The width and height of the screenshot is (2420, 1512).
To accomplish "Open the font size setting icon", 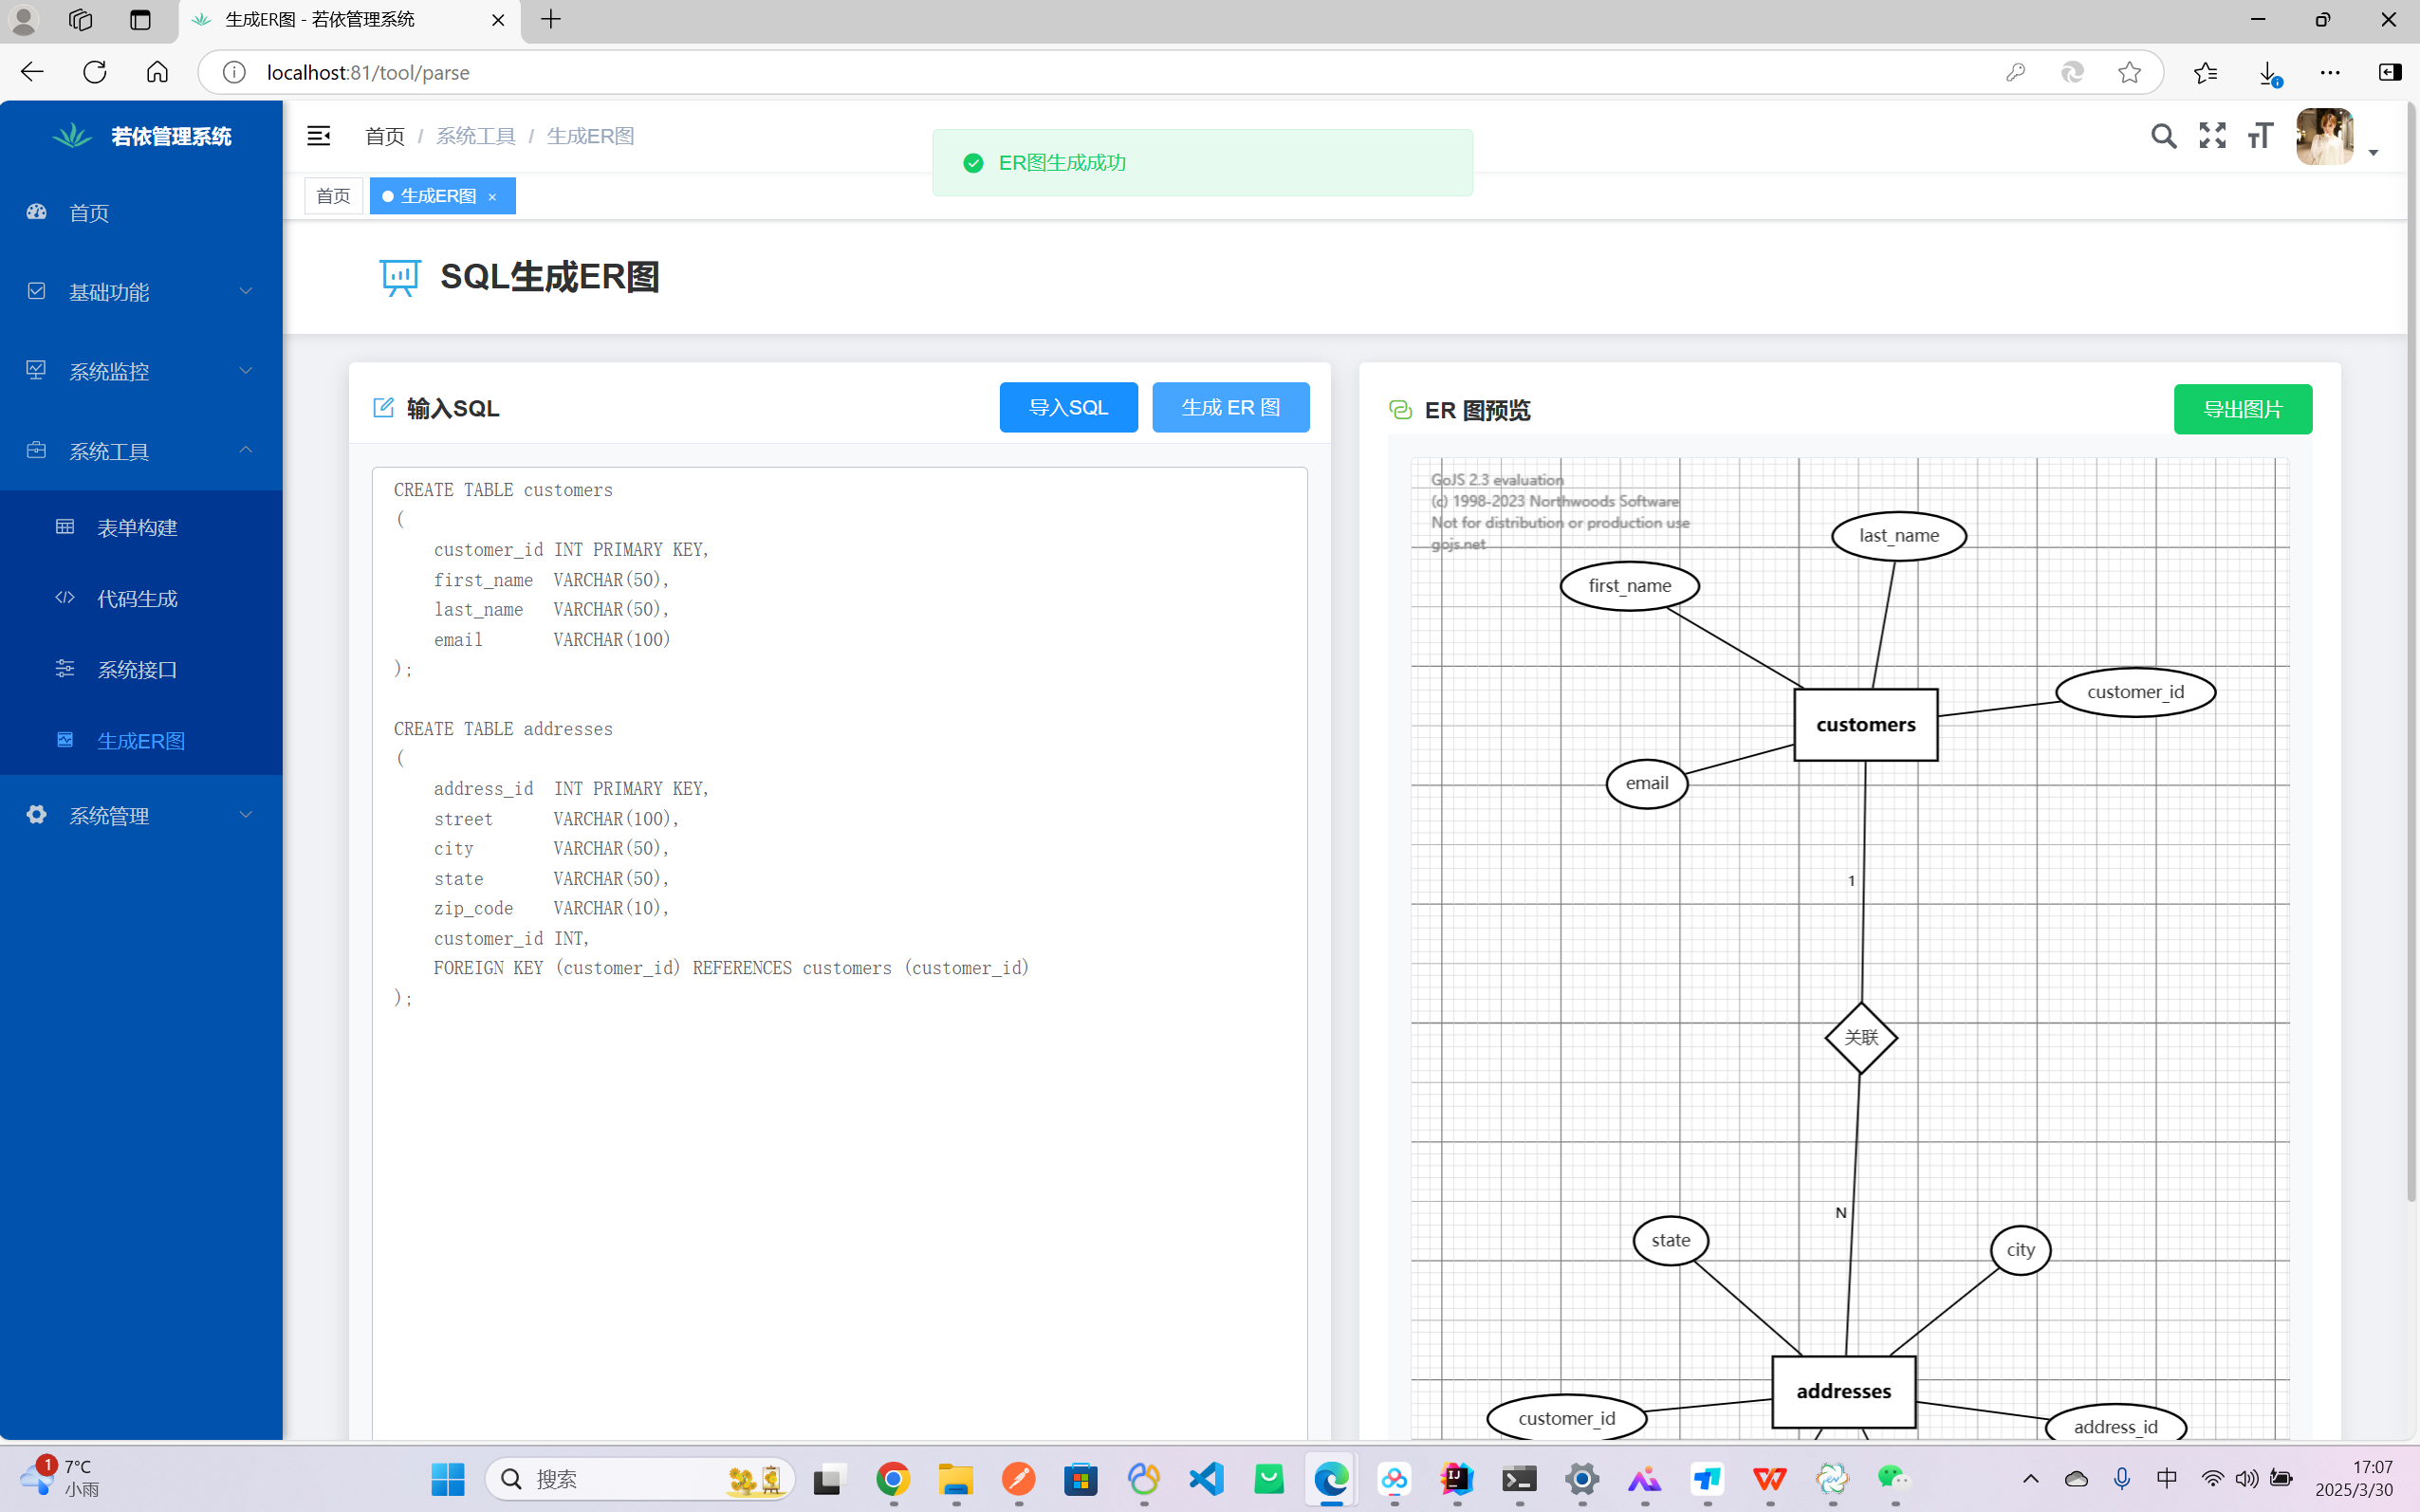I will point(2260,136).
